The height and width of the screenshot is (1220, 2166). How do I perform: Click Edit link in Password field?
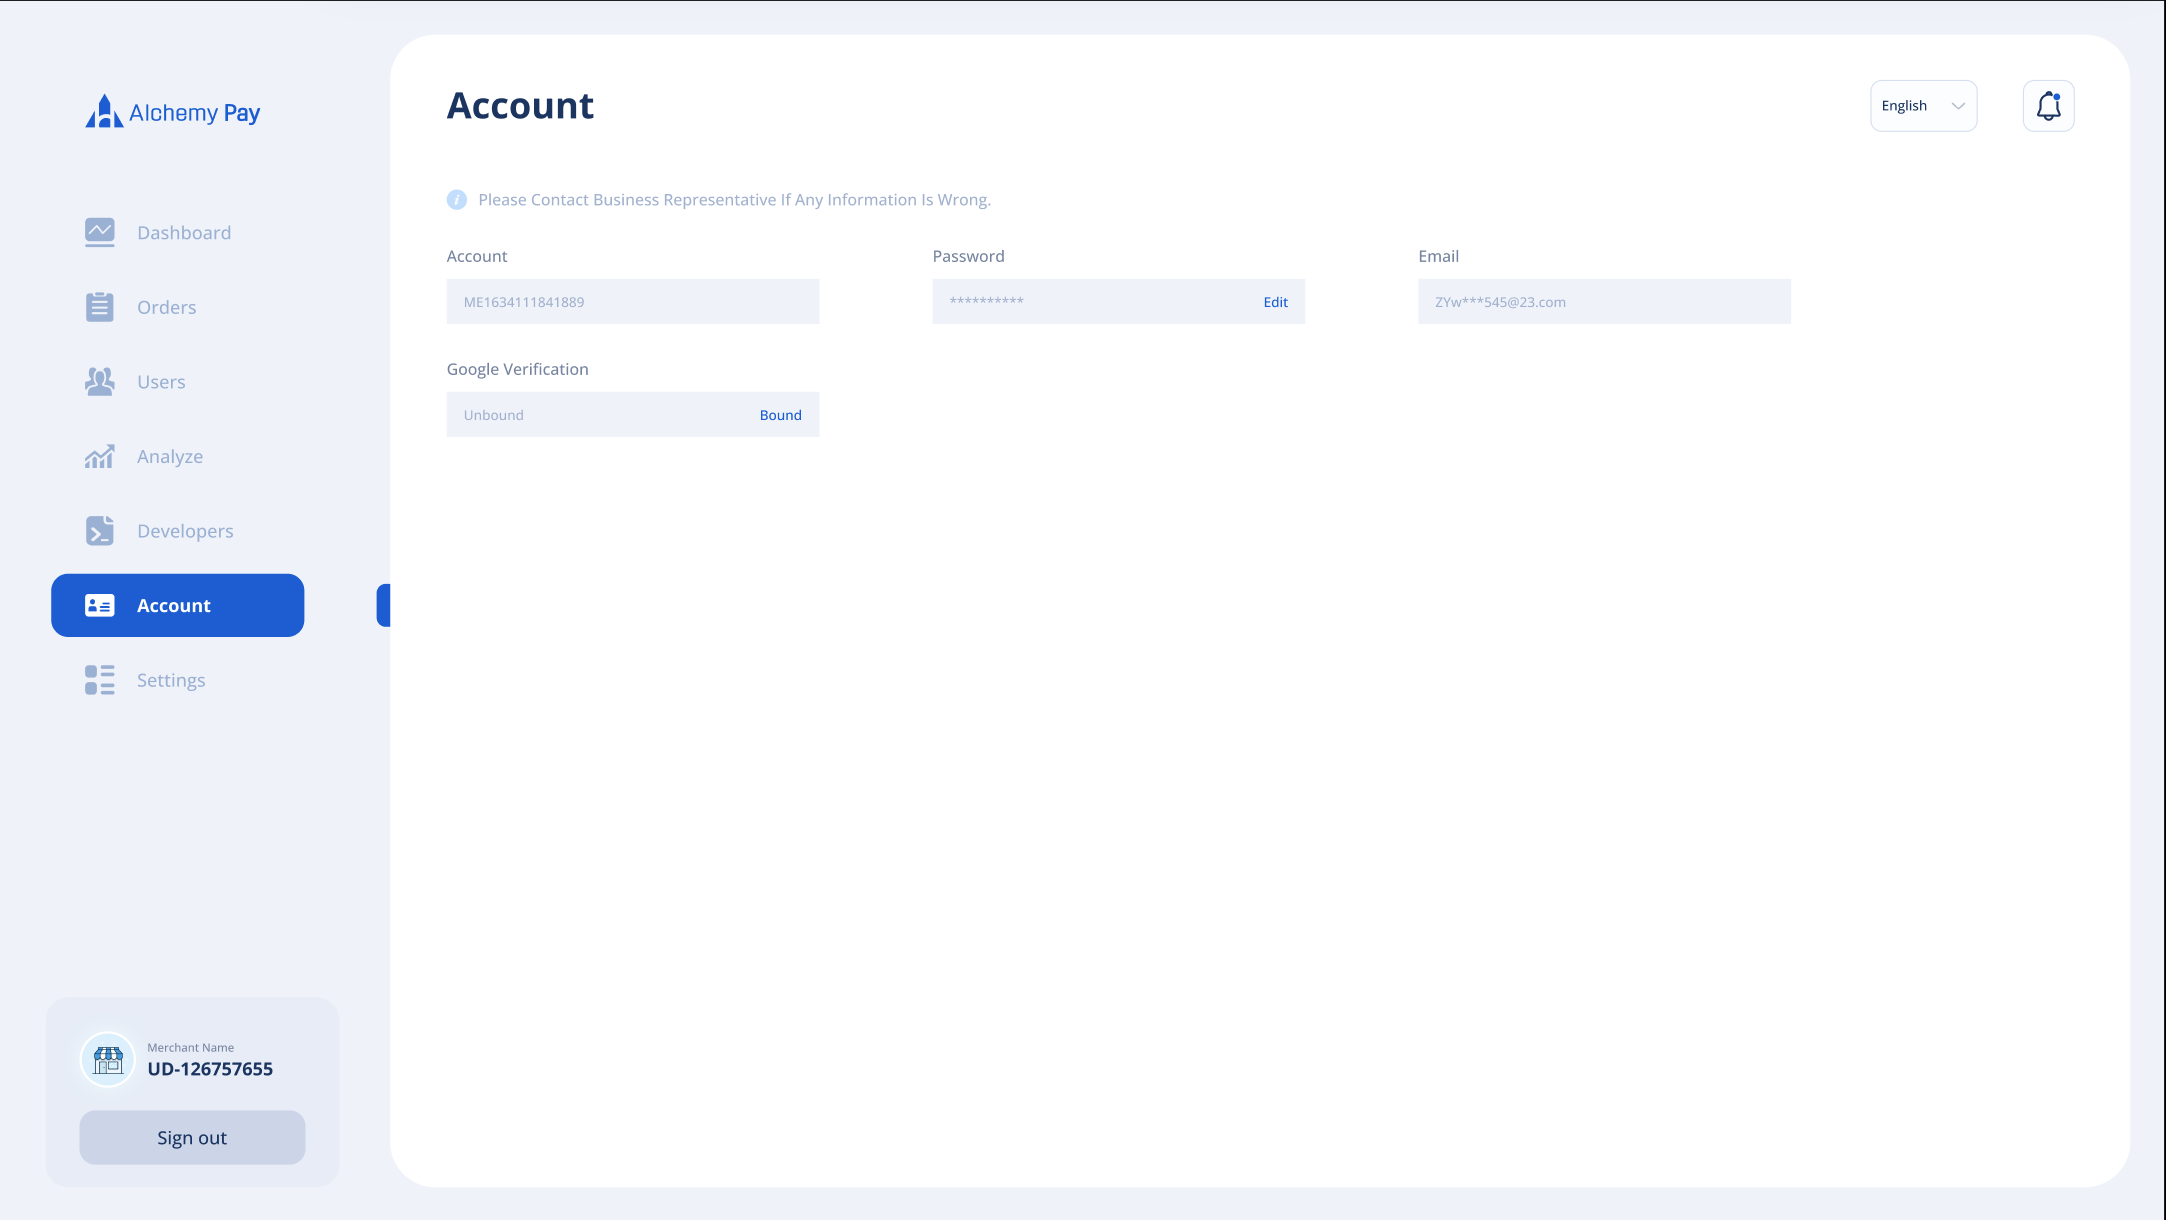[1275, 302]
